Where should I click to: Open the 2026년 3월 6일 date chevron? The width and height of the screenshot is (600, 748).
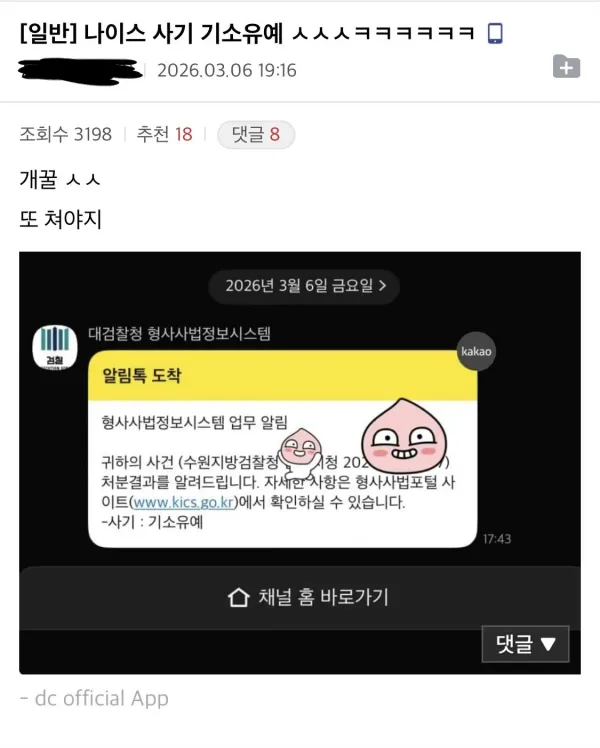[x=383, y=286]
